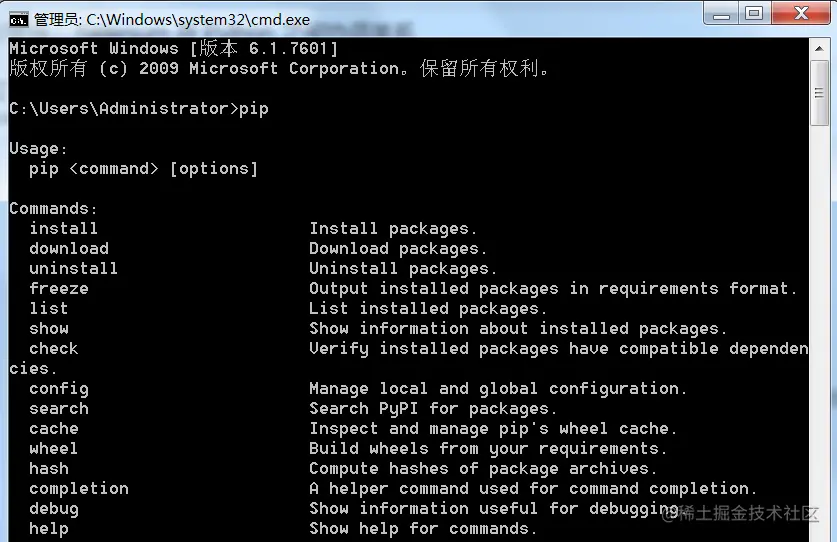Click the 'check' command name
The height and width of the screenshot is (542, 837).
(53, 349)
